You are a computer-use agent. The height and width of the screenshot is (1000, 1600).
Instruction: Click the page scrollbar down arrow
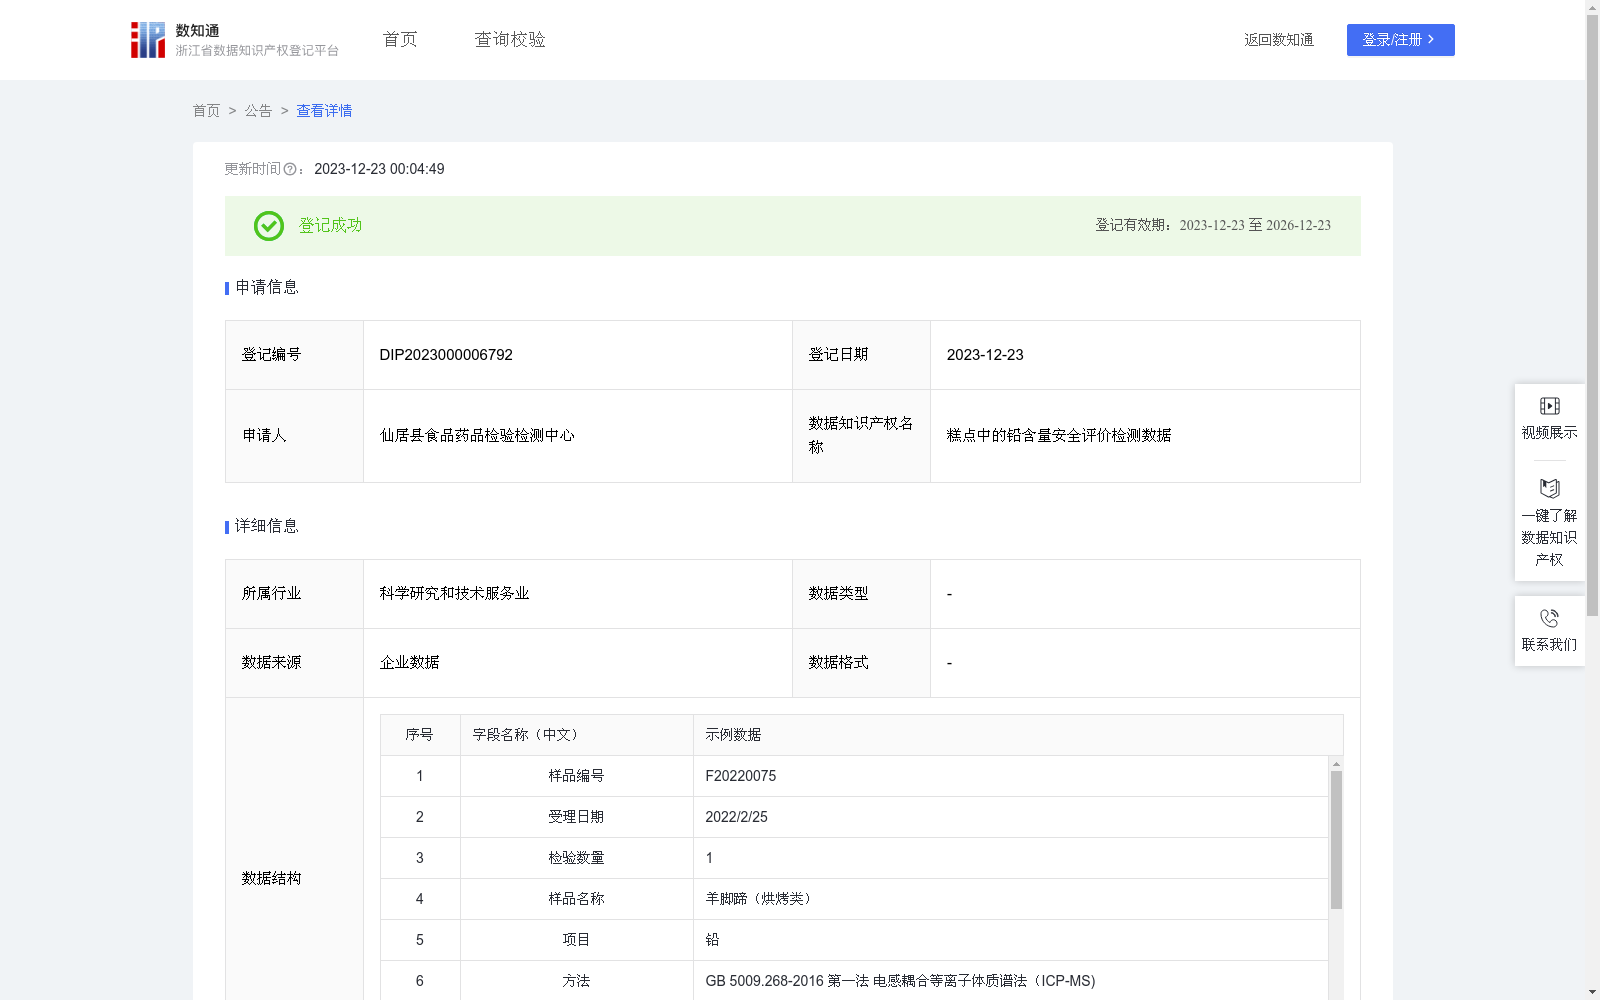coord(1592,992)
